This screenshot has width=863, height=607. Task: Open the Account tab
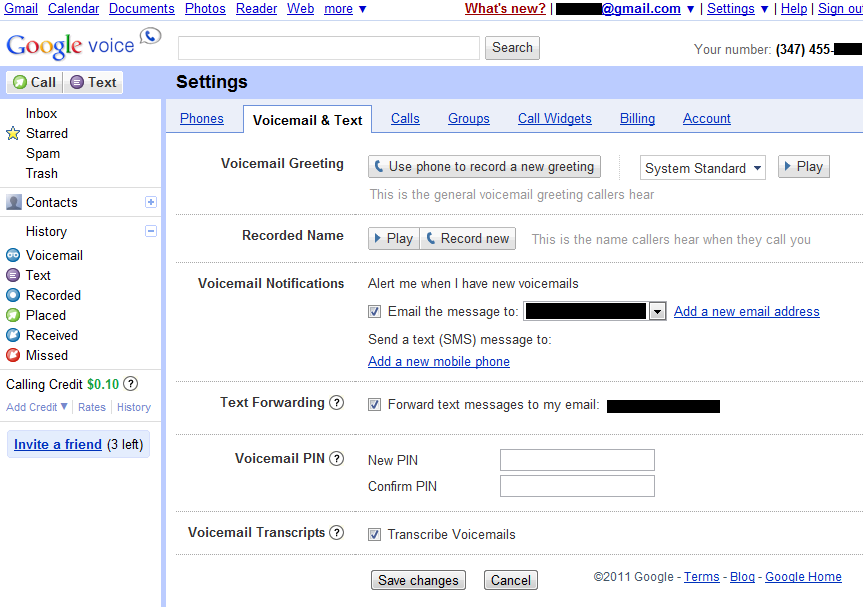[707, 118]
